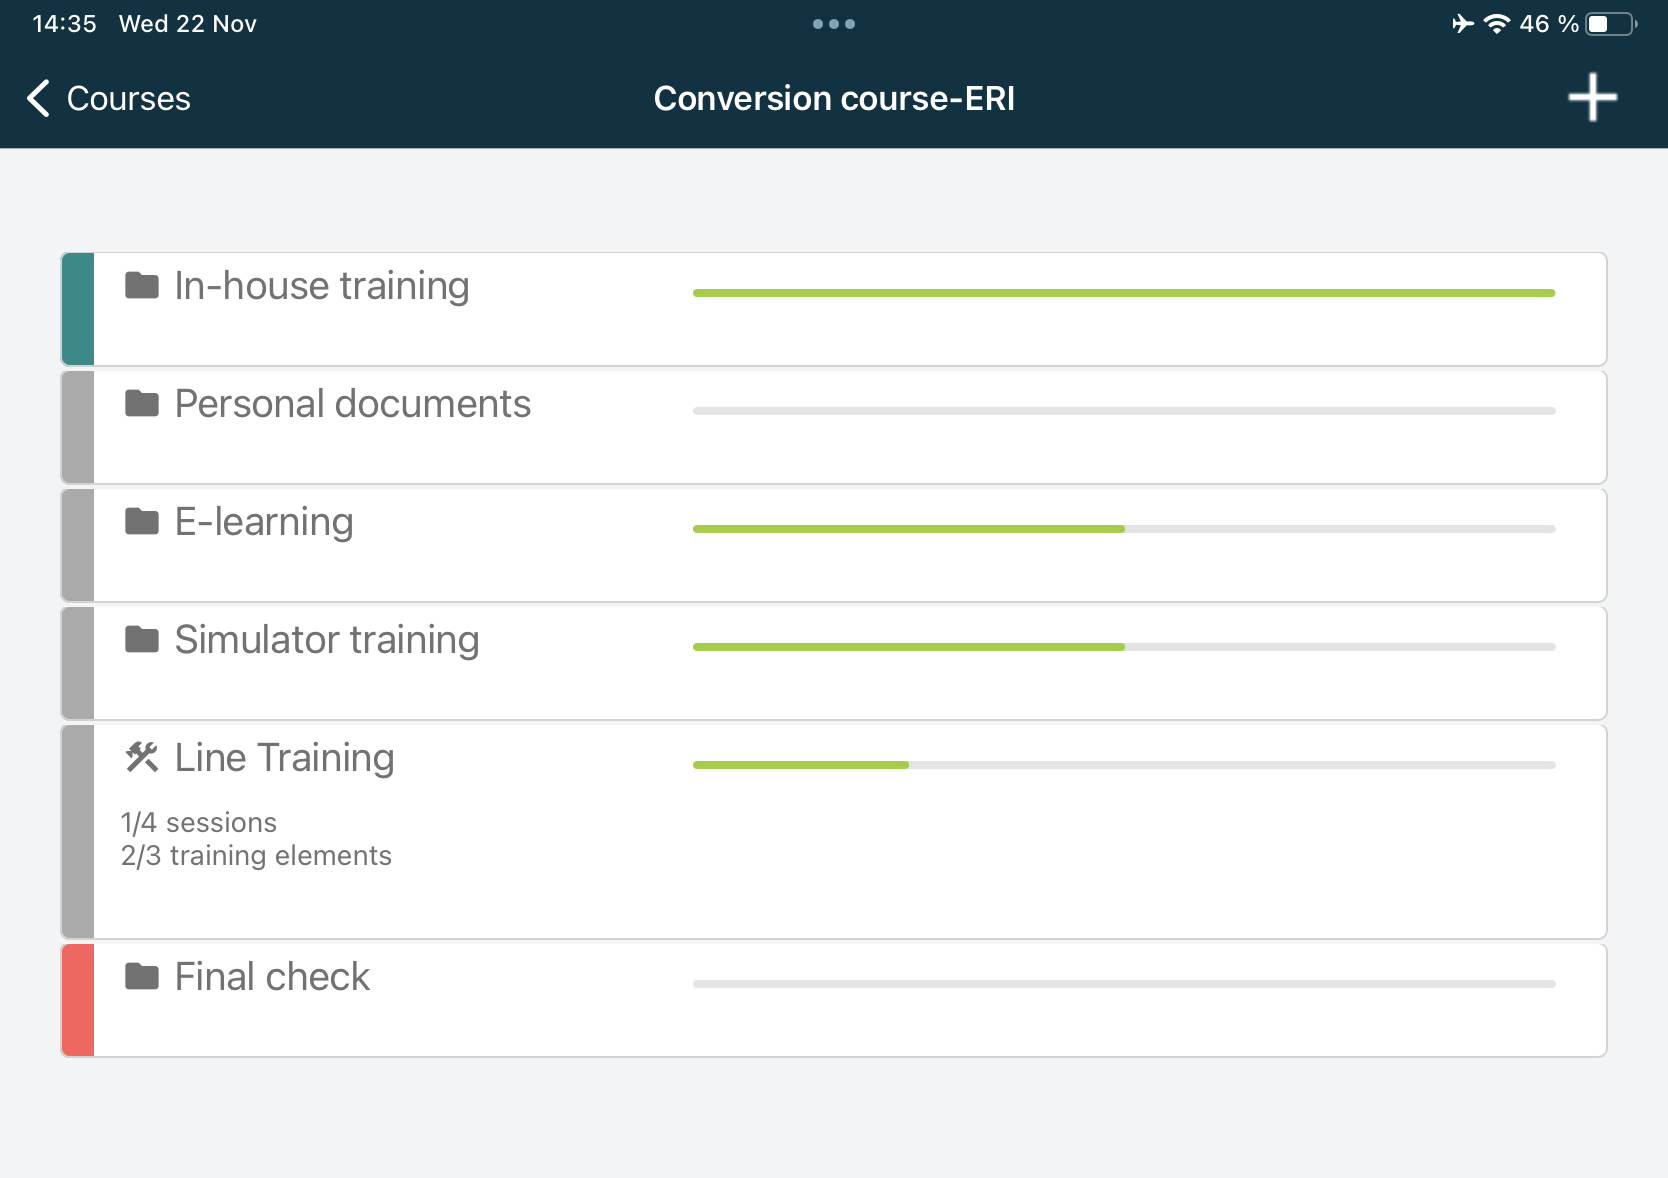Tap the battery status icon
Image resolution: width=1668 pixels, height=1178 pixels.
tap(1610, 24)
